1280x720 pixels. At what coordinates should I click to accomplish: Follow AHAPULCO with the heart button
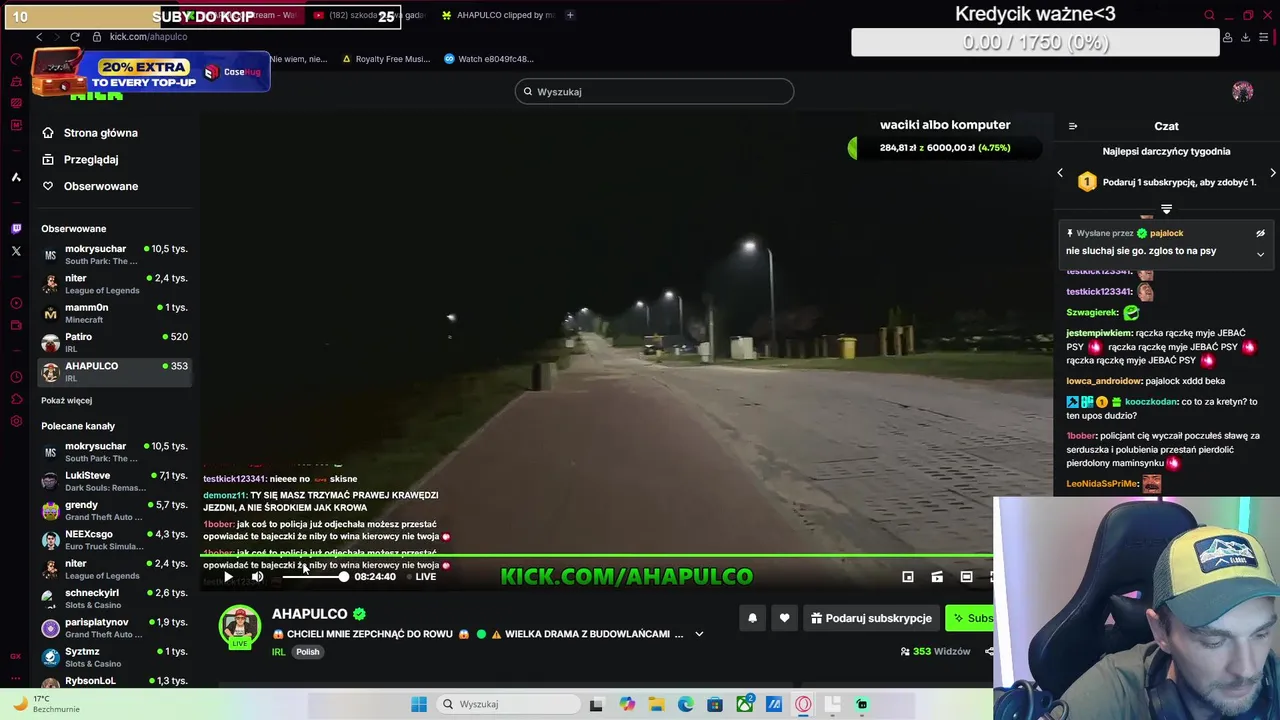coord(784,618)
